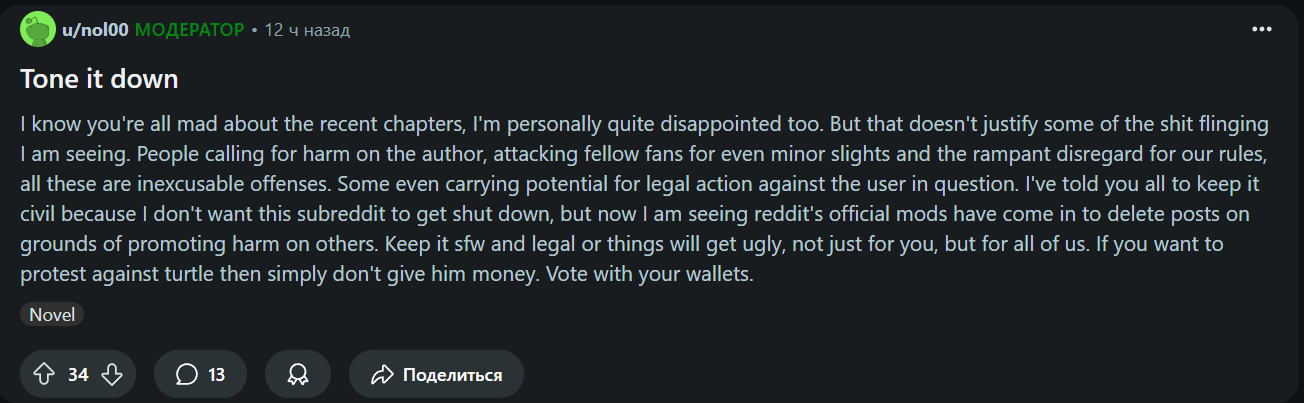The image size is (1304, 403).
Task: Click the green user avatar icon
Action: (37, 30)
